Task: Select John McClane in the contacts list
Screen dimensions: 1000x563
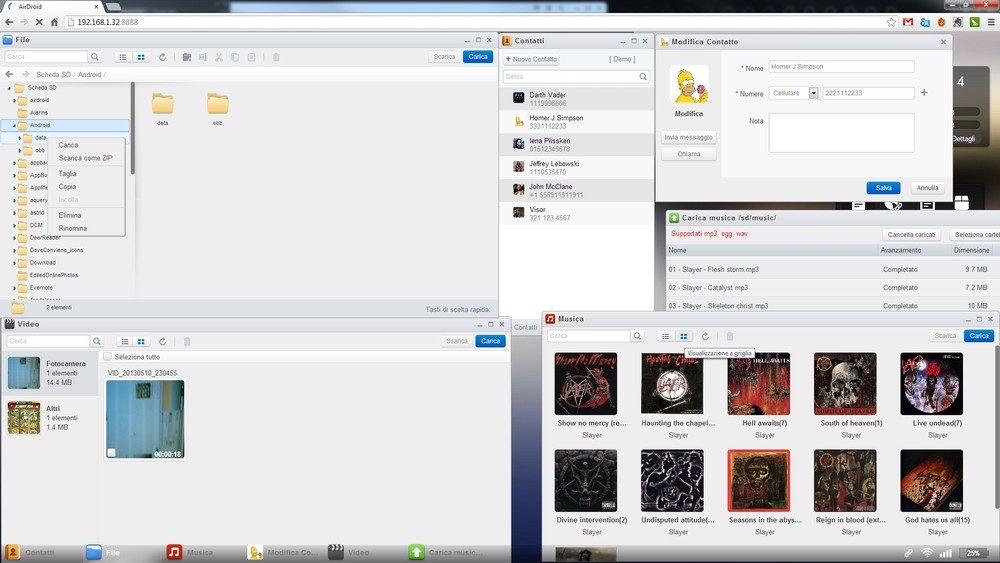Action: 577,191
